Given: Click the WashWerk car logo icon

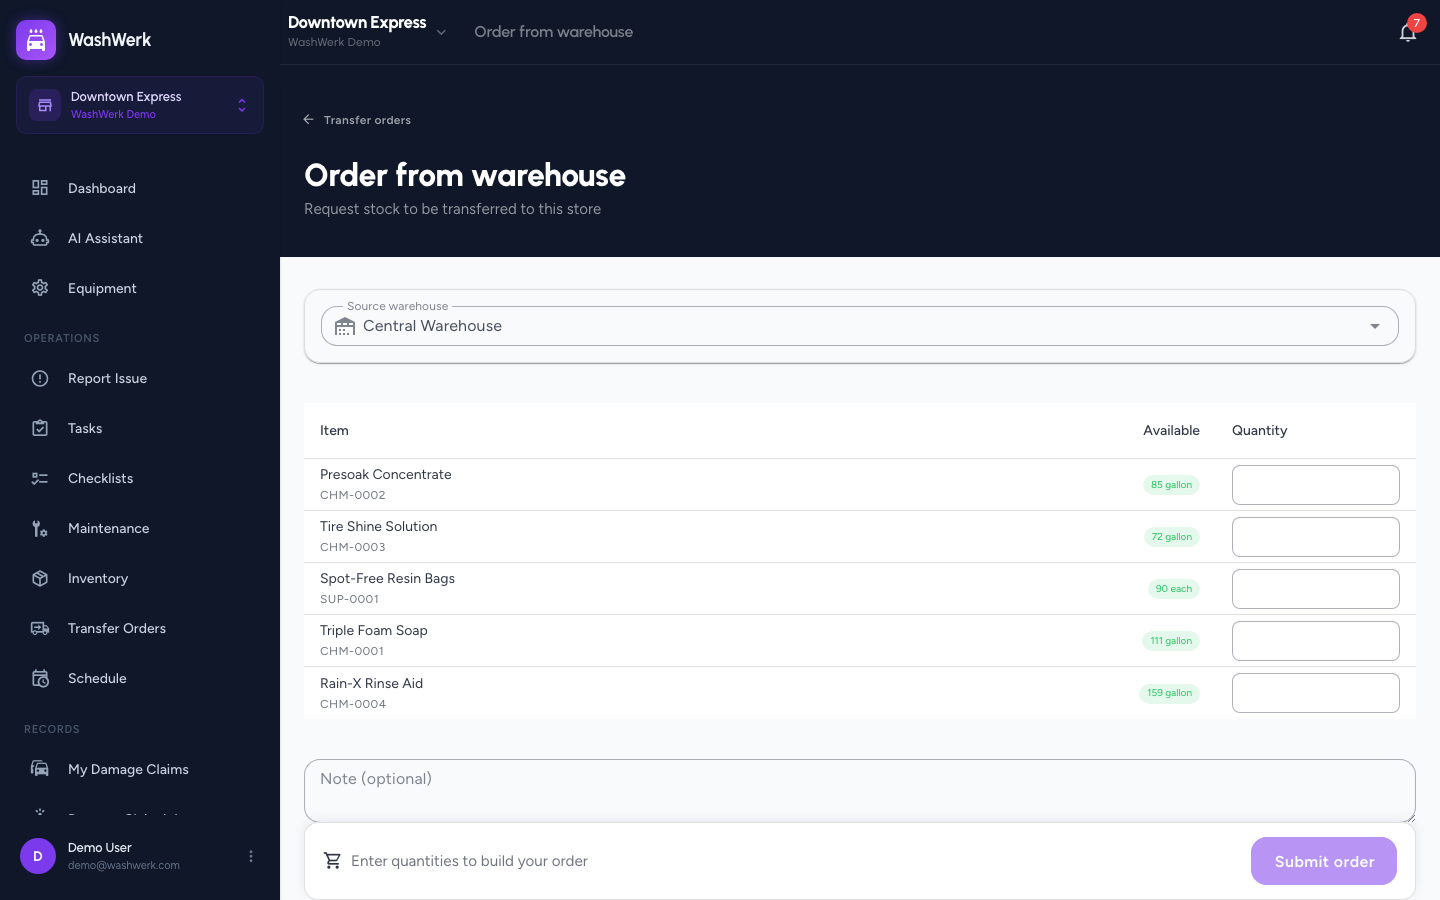Looking at the screenshot, I should pos(36,40).
